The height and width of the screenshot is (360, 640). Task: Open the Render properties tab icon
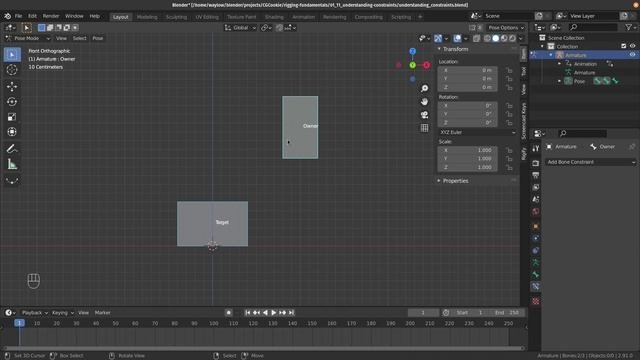536,163
